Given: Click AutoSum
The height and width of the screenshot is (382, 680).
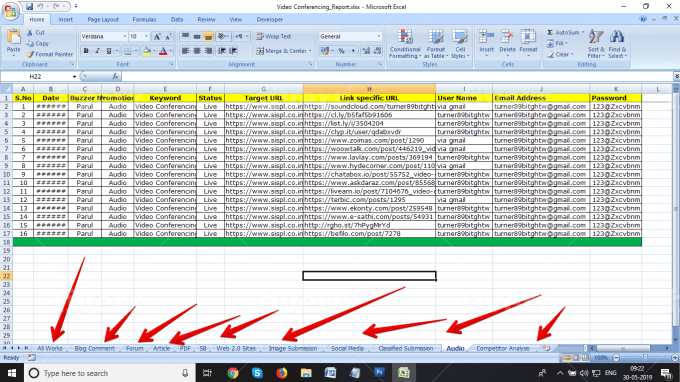Looking at the screenshot, I should [566, 33].
